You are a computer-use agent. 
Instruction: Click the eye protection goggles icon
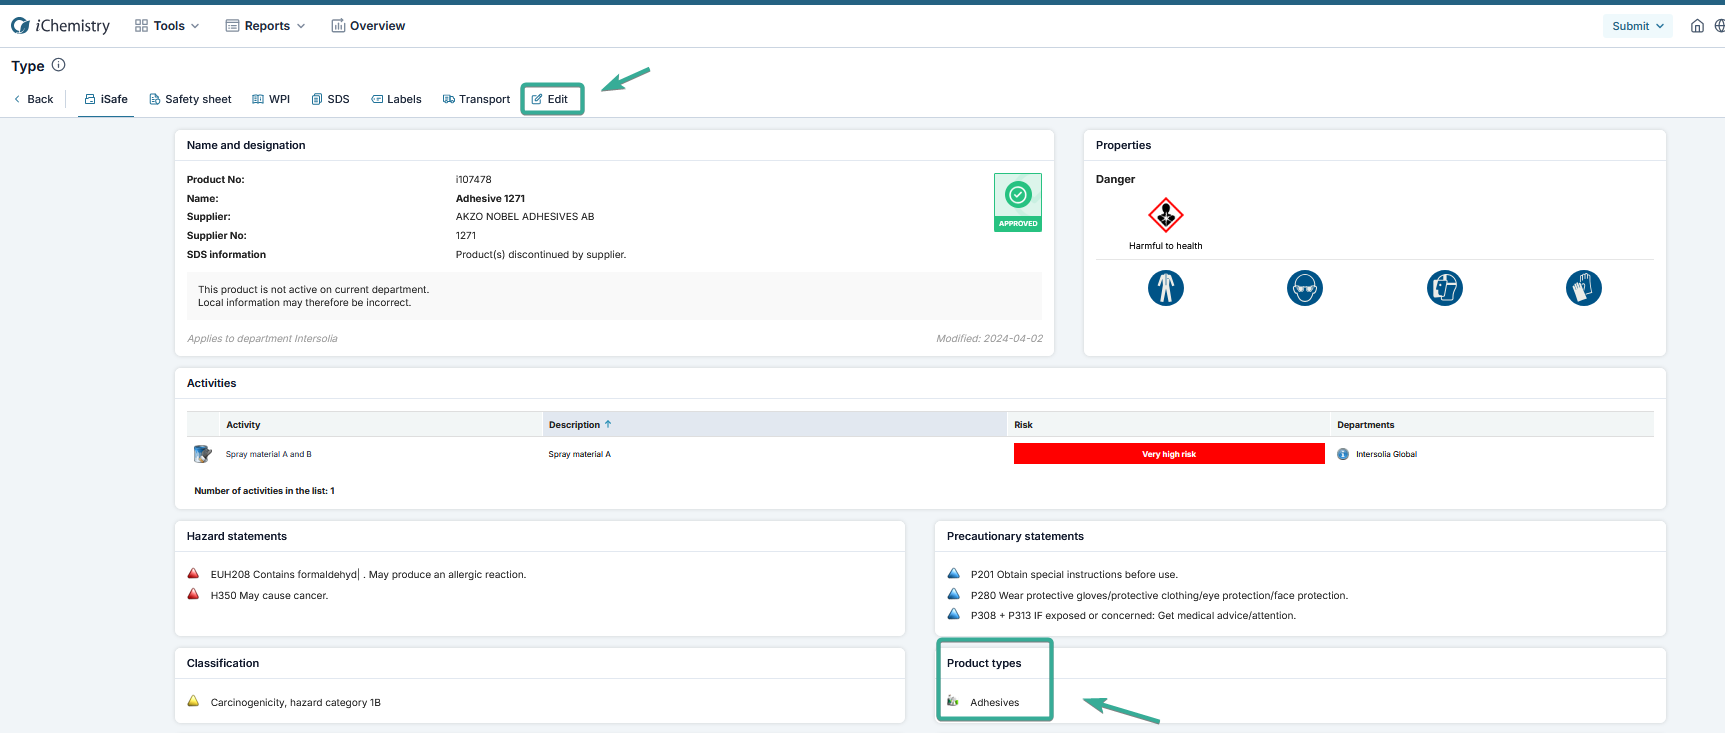(1305, 288)
